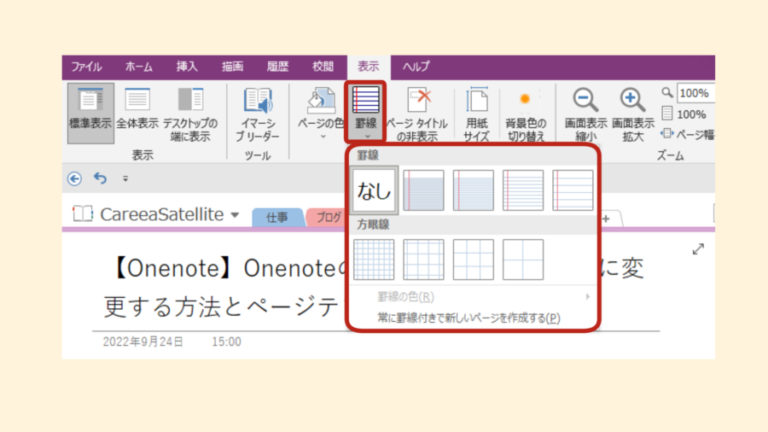
Task: Click the 罫線 rule lines button
Action: (366, 112)
